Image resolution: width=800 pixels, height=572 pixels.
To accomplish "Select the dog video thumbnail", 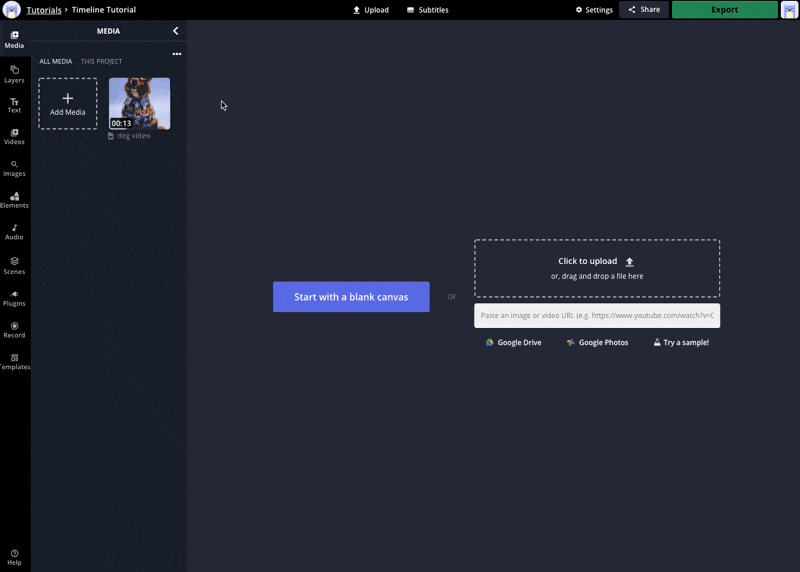I will pyautogui.click(x=139, y=104).
